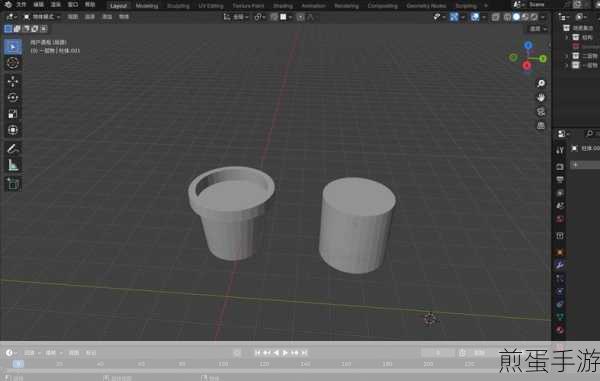Open the Layout workspace tab
This screenshot has width=600, height=381.
tap(118, 6)
